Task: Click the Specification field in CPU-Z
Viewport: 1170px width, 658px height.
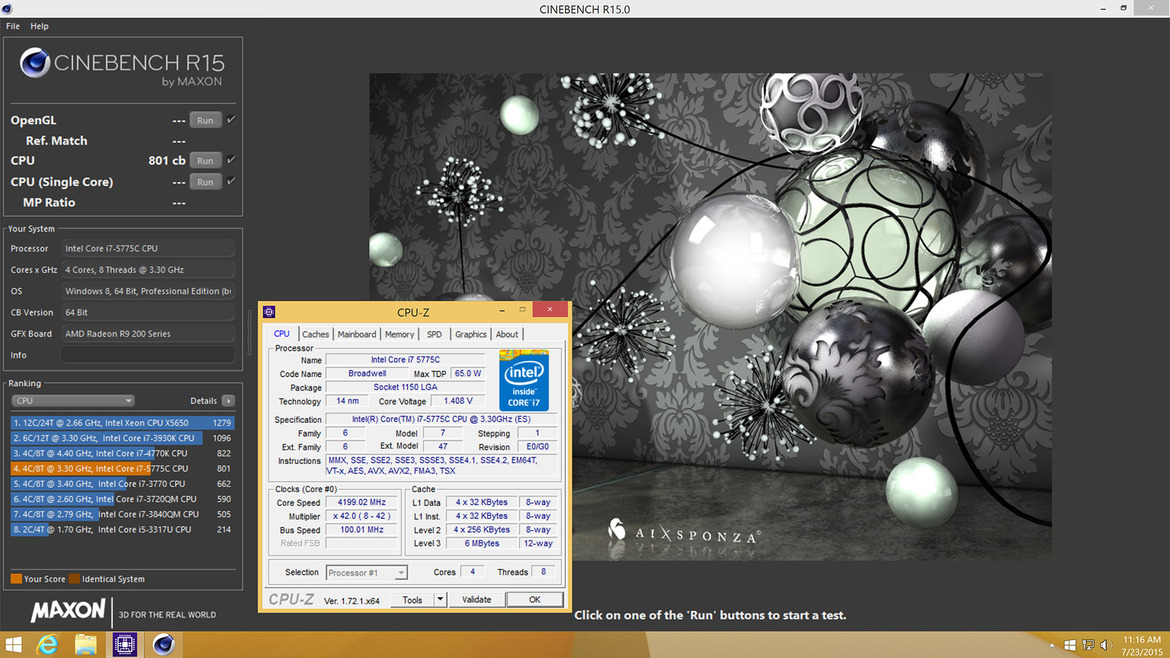Action: click(442, 419)
